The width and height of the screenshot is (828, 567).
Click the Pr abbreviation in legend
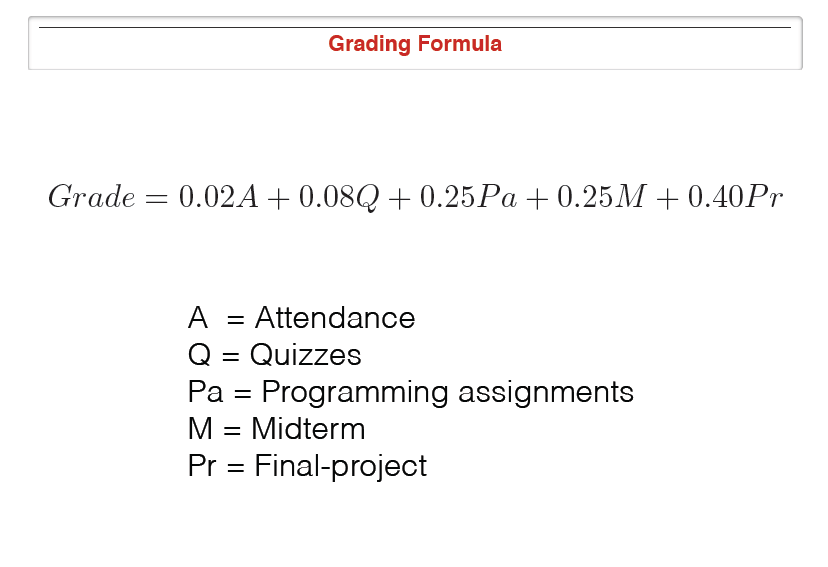[202, 466]
